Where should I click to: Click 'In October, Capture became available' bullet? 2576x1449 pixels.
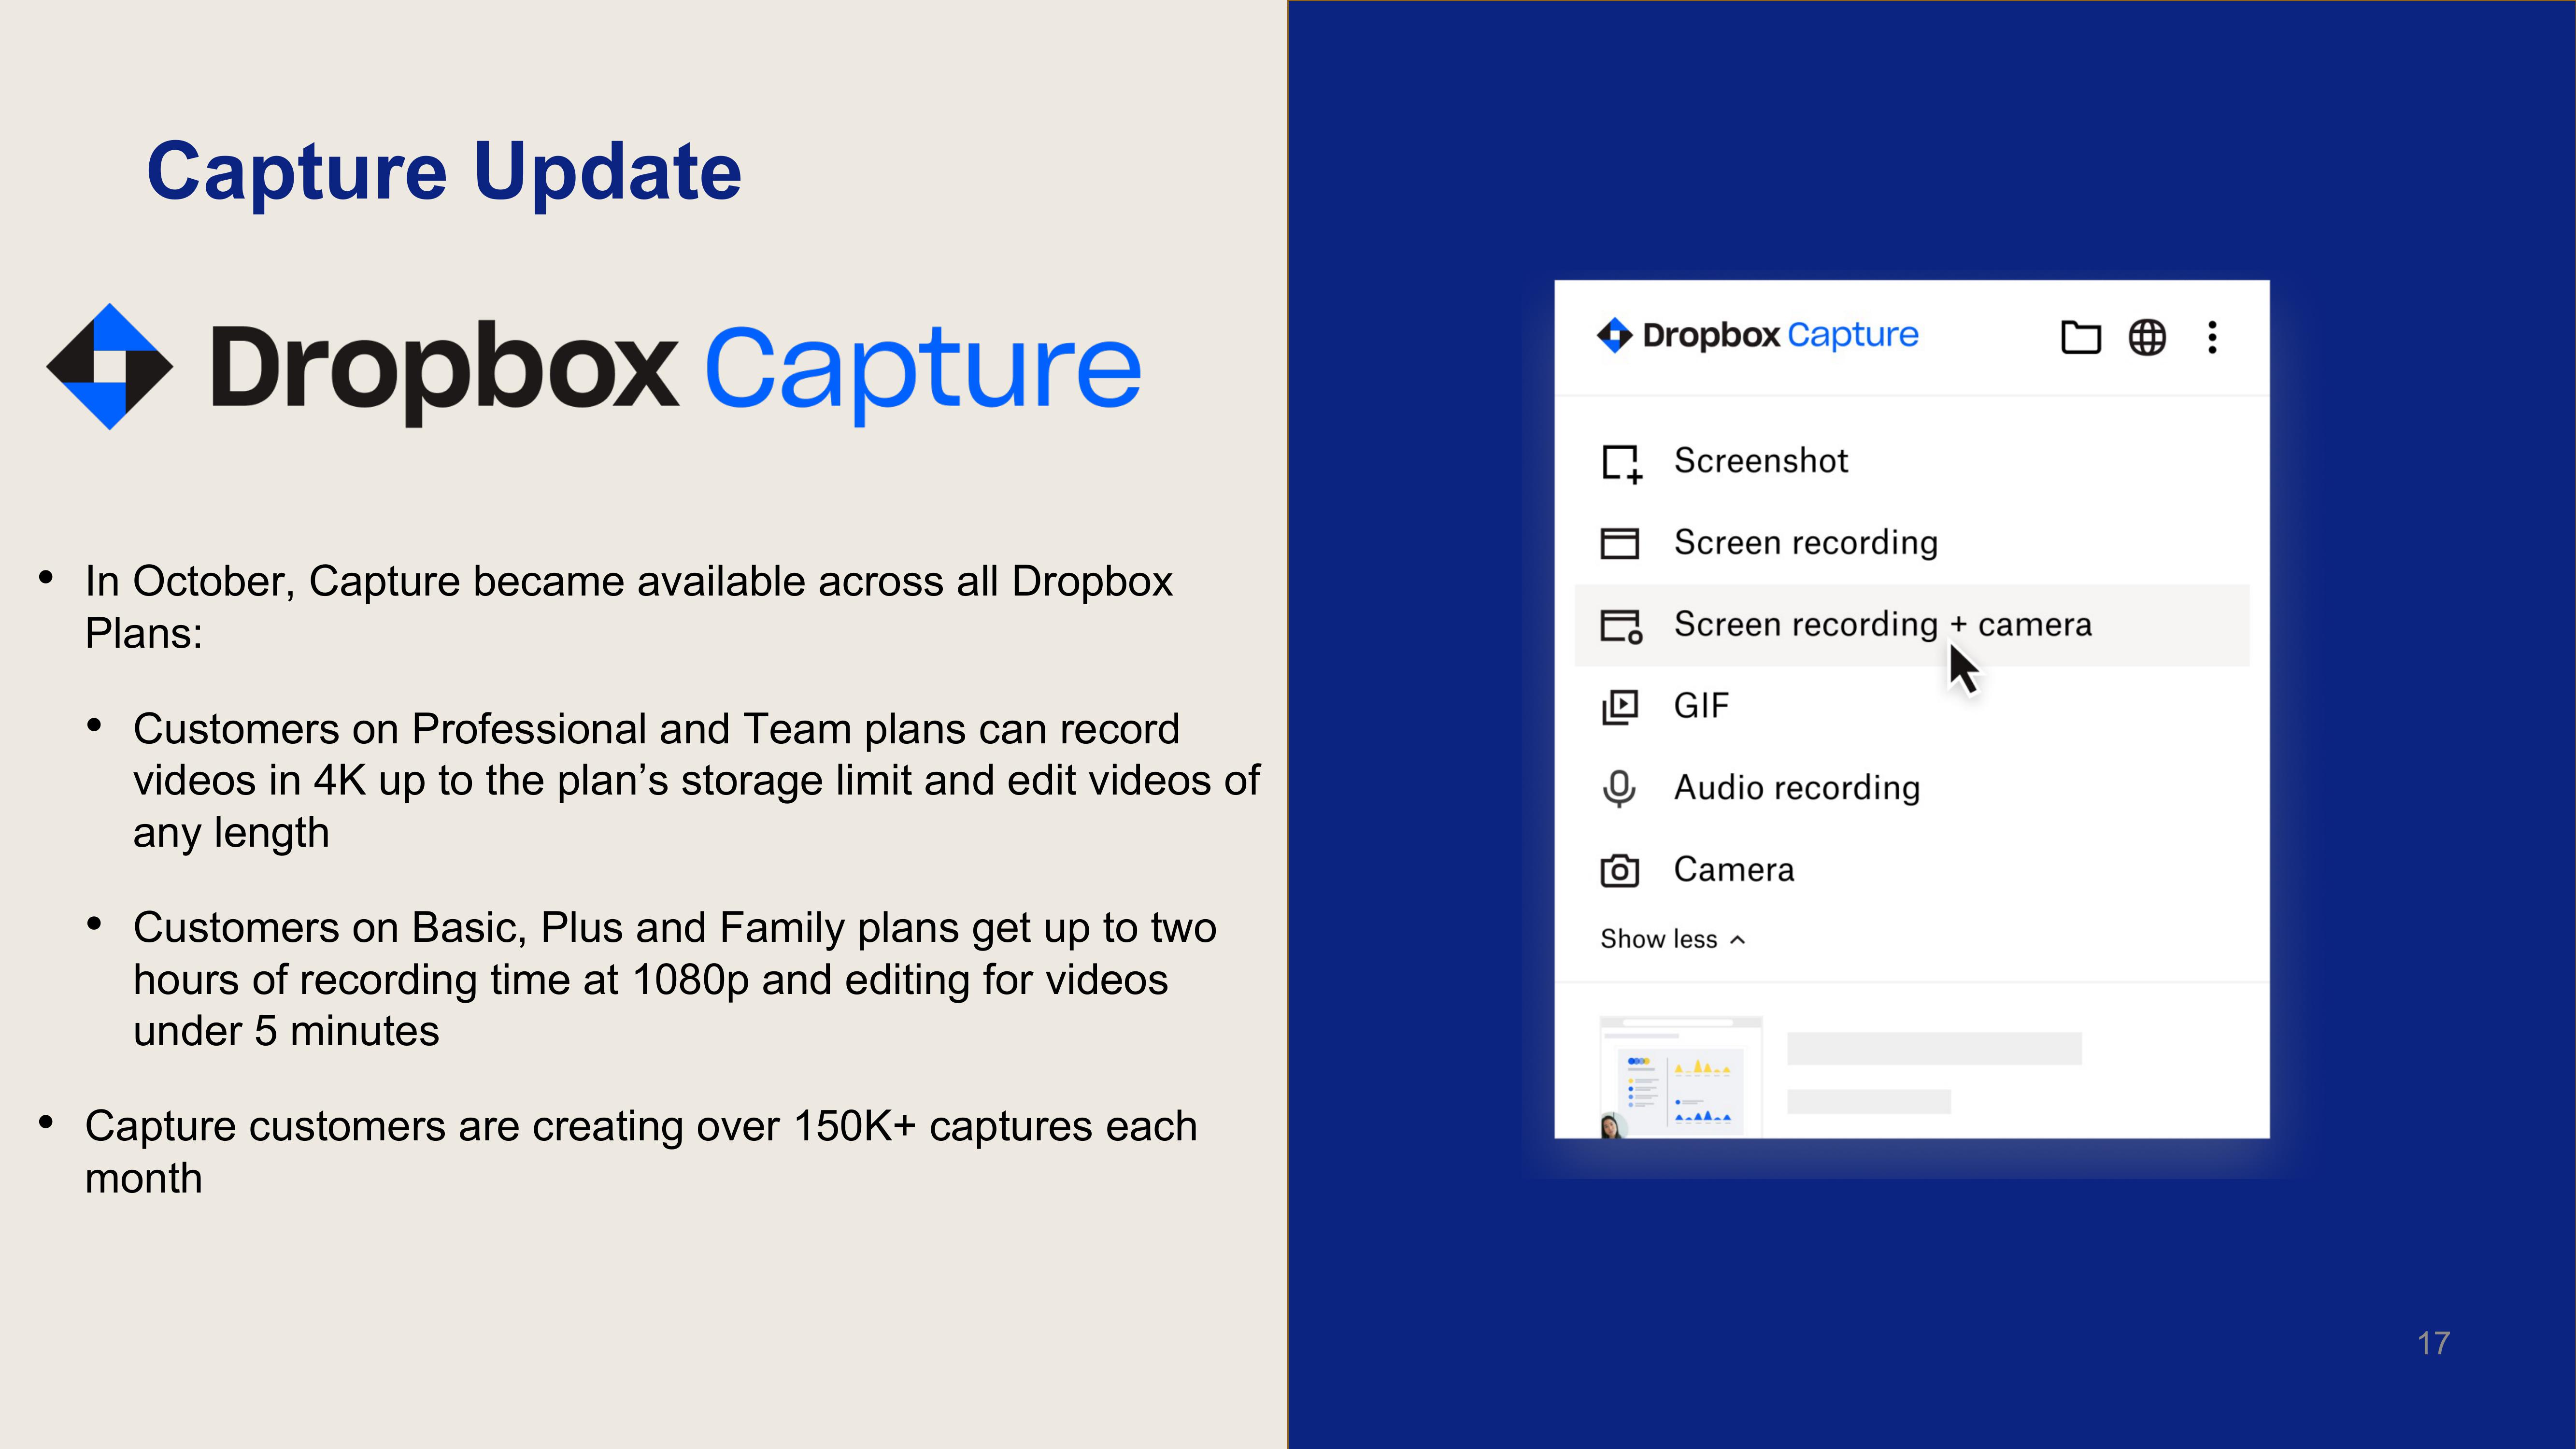tap(628, 607)
